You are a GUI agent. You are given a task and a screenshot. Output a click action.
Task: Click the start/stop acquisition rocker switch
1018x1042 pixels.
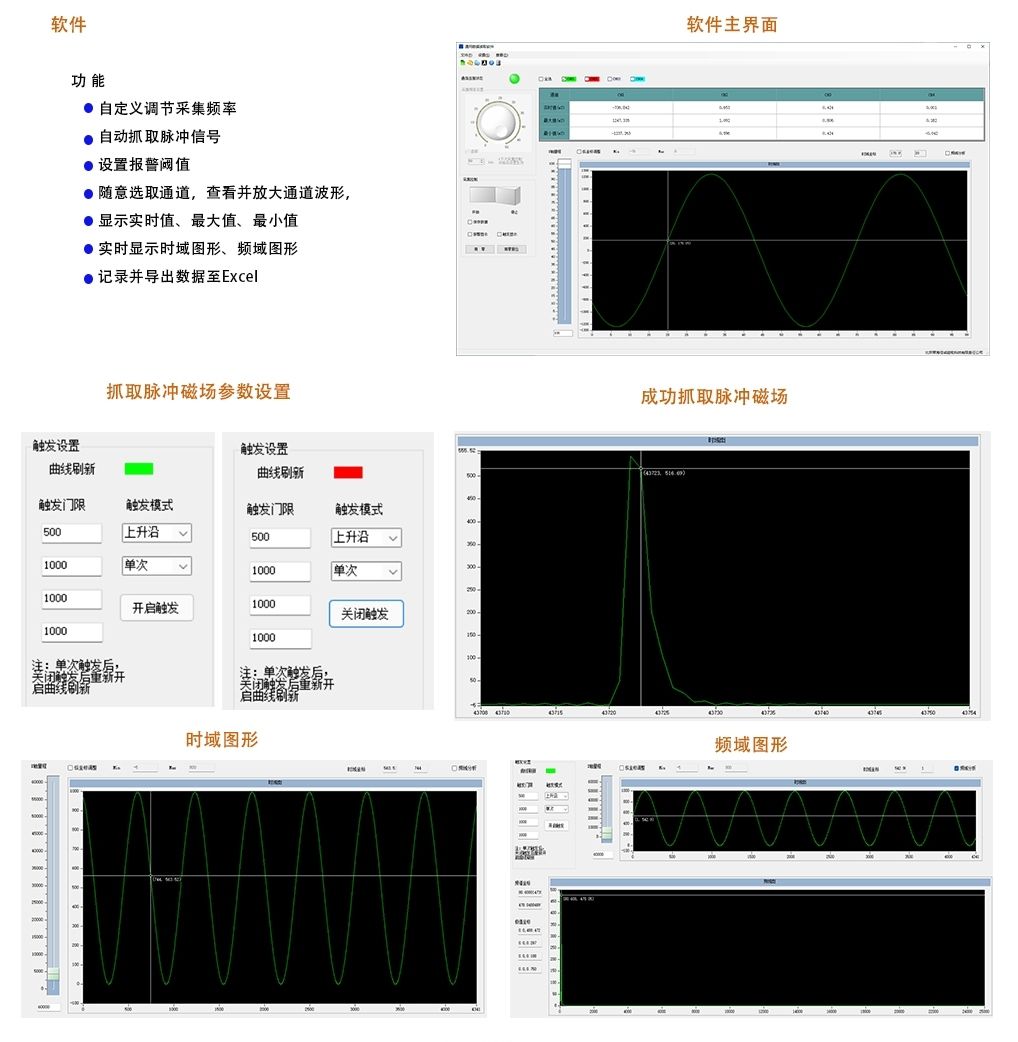[x=495, y=195]
